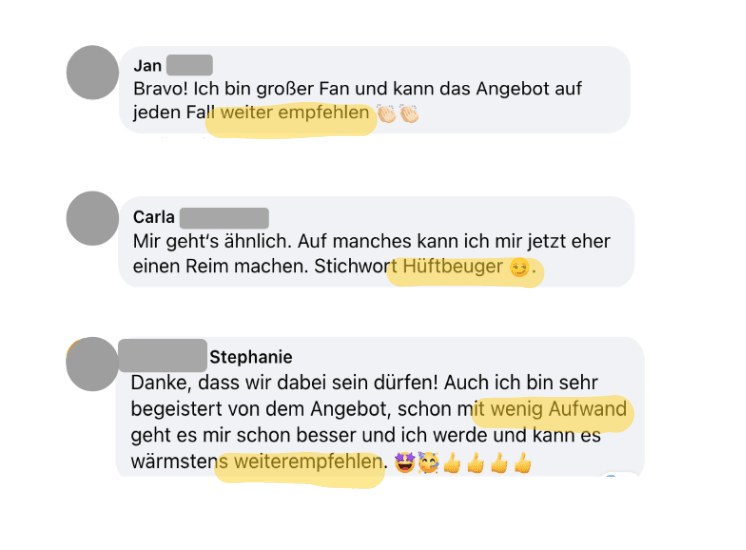This screenshot has width=746, height=550.
Task: Open Stephanie's grey profile avatar
Action: [92, 364]
